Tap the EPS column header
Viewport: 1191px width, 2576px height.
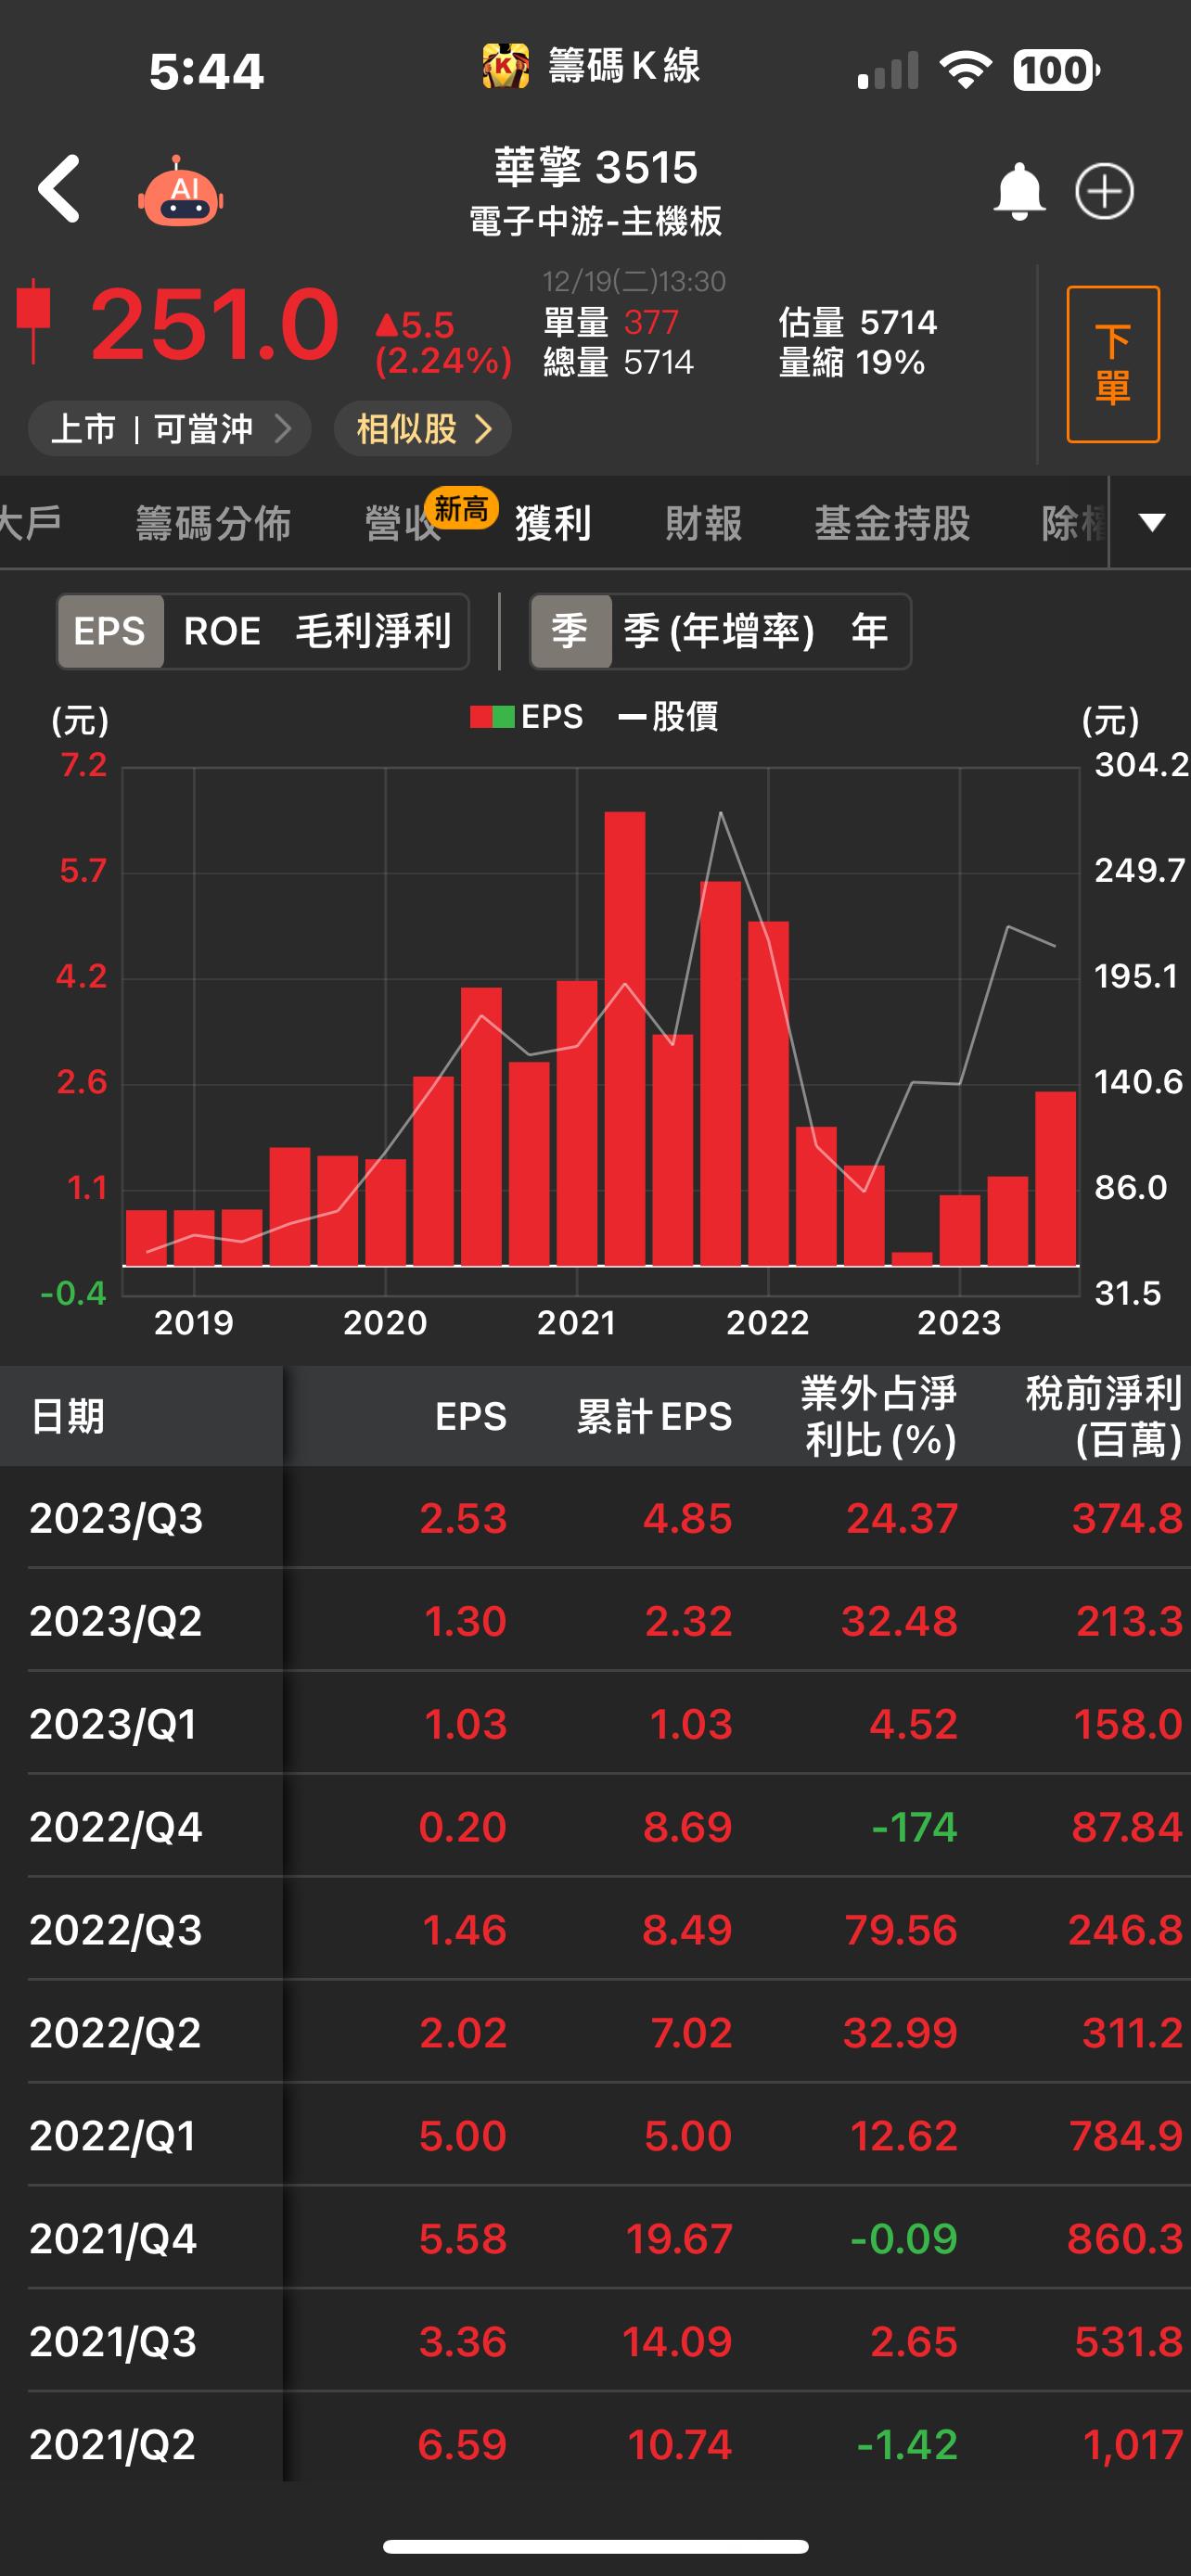pos(471,1416)
